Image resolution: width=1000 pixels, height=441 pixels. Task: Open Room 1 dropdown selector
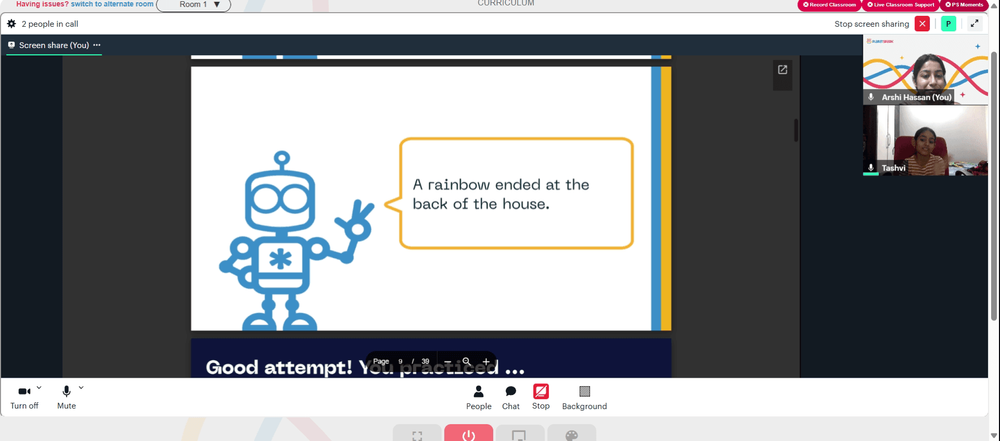(194, 4)
